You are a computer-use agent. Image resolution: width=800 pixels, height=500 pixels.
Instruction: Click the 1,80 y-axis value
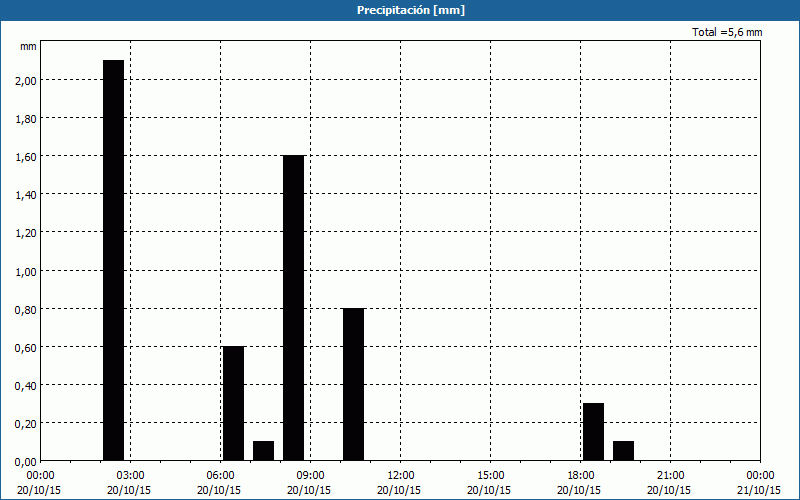(26, 118)
